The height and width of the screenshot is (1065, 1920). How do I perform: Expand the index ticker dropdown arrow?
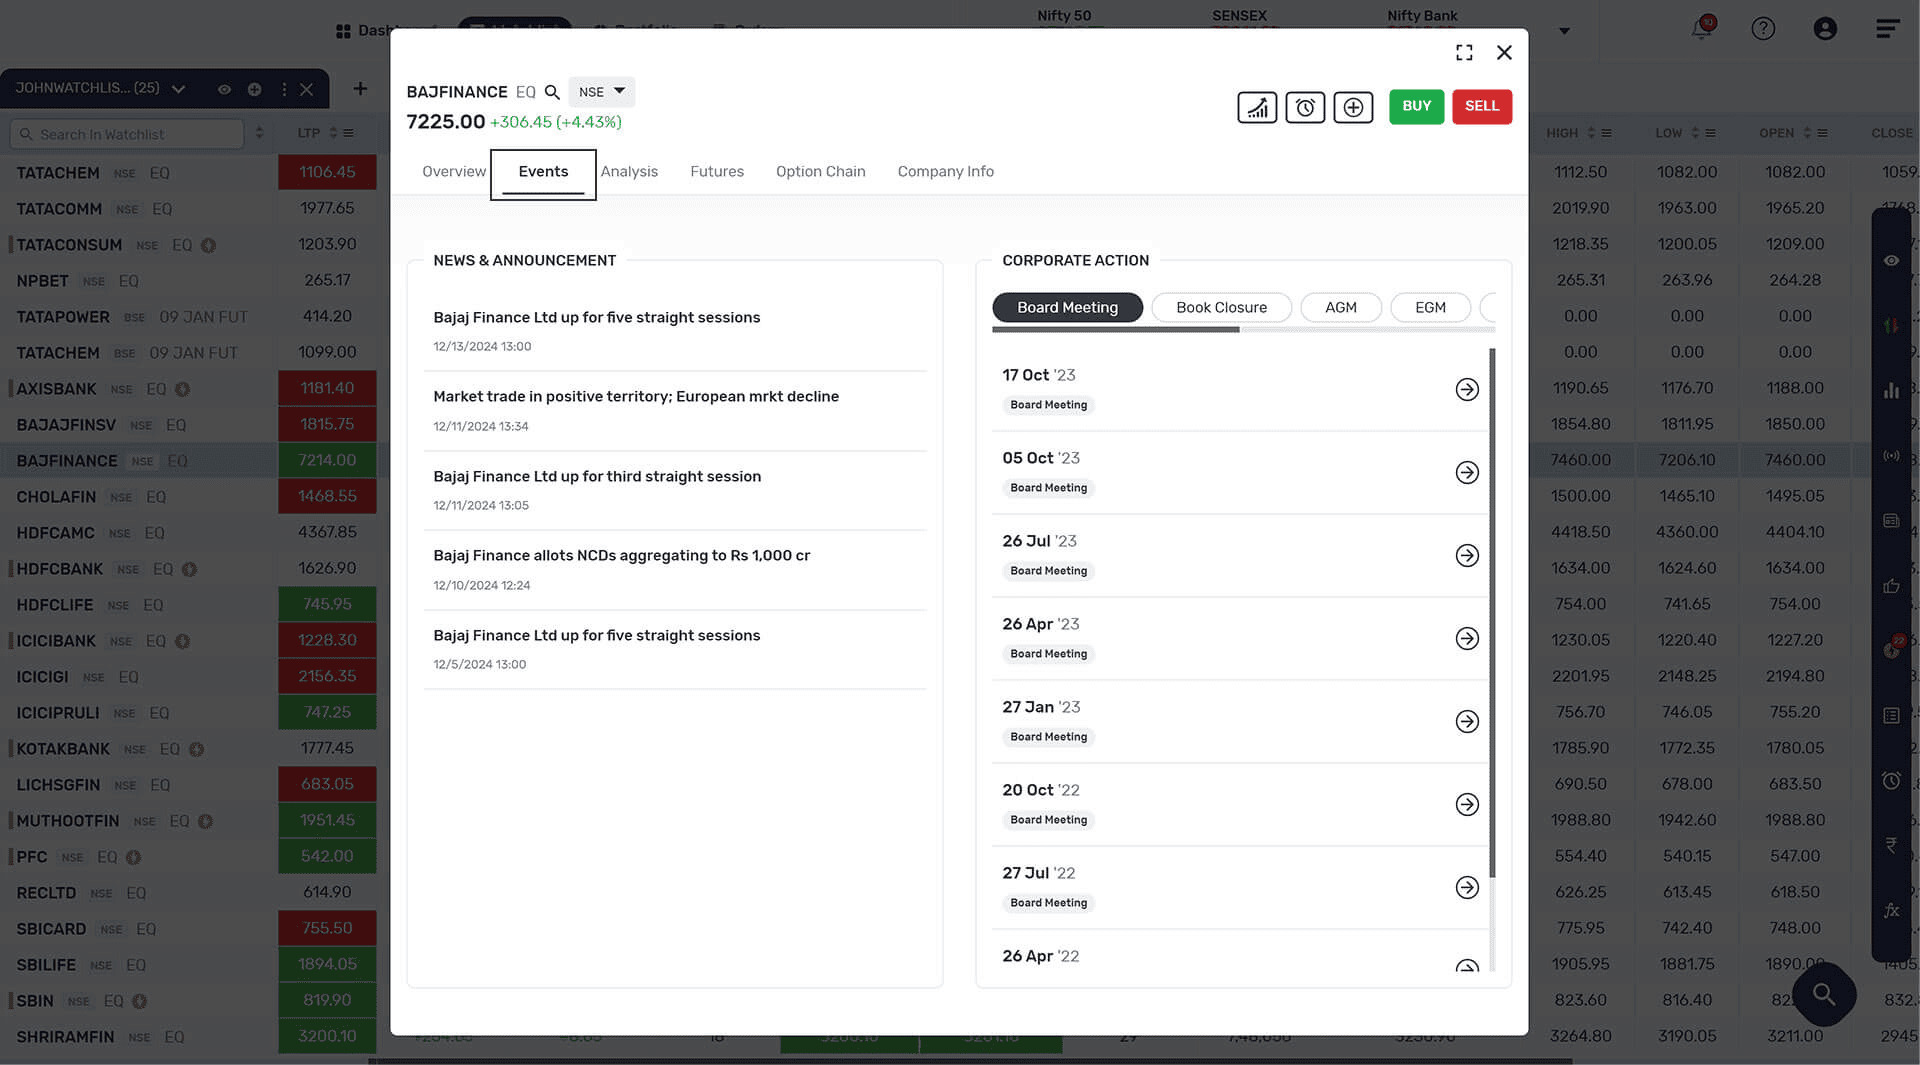pyautogui.click(x=1564, y=31)
